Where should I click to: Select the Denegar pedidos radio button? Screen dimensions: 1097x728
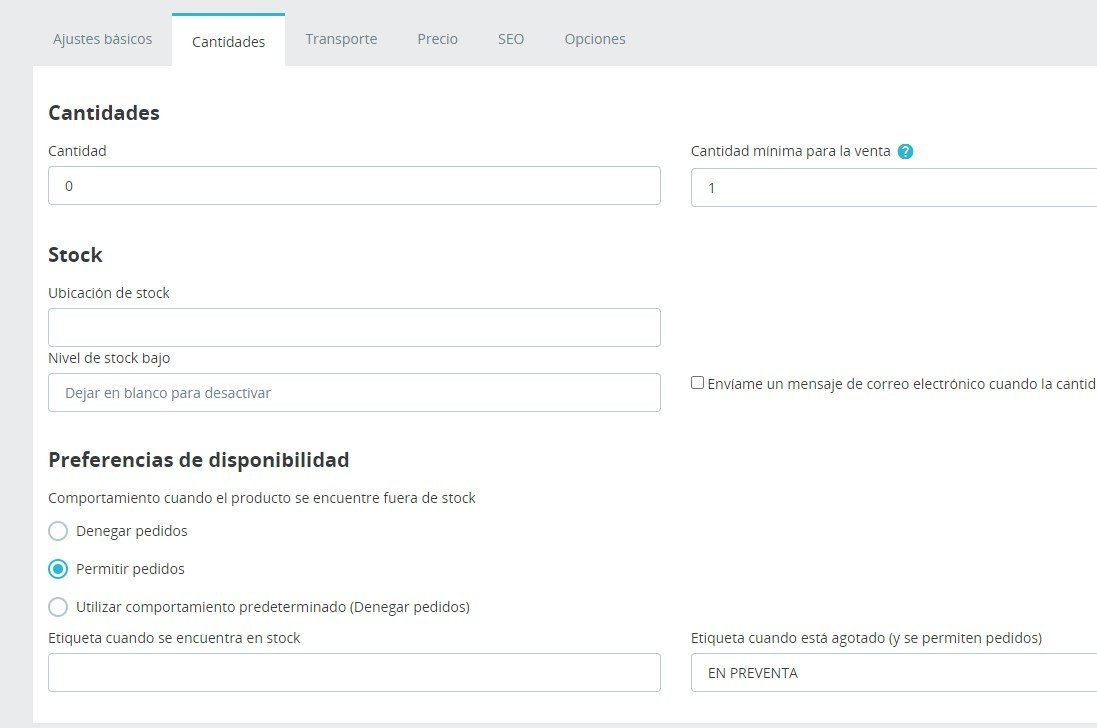(x=58, y=531)
